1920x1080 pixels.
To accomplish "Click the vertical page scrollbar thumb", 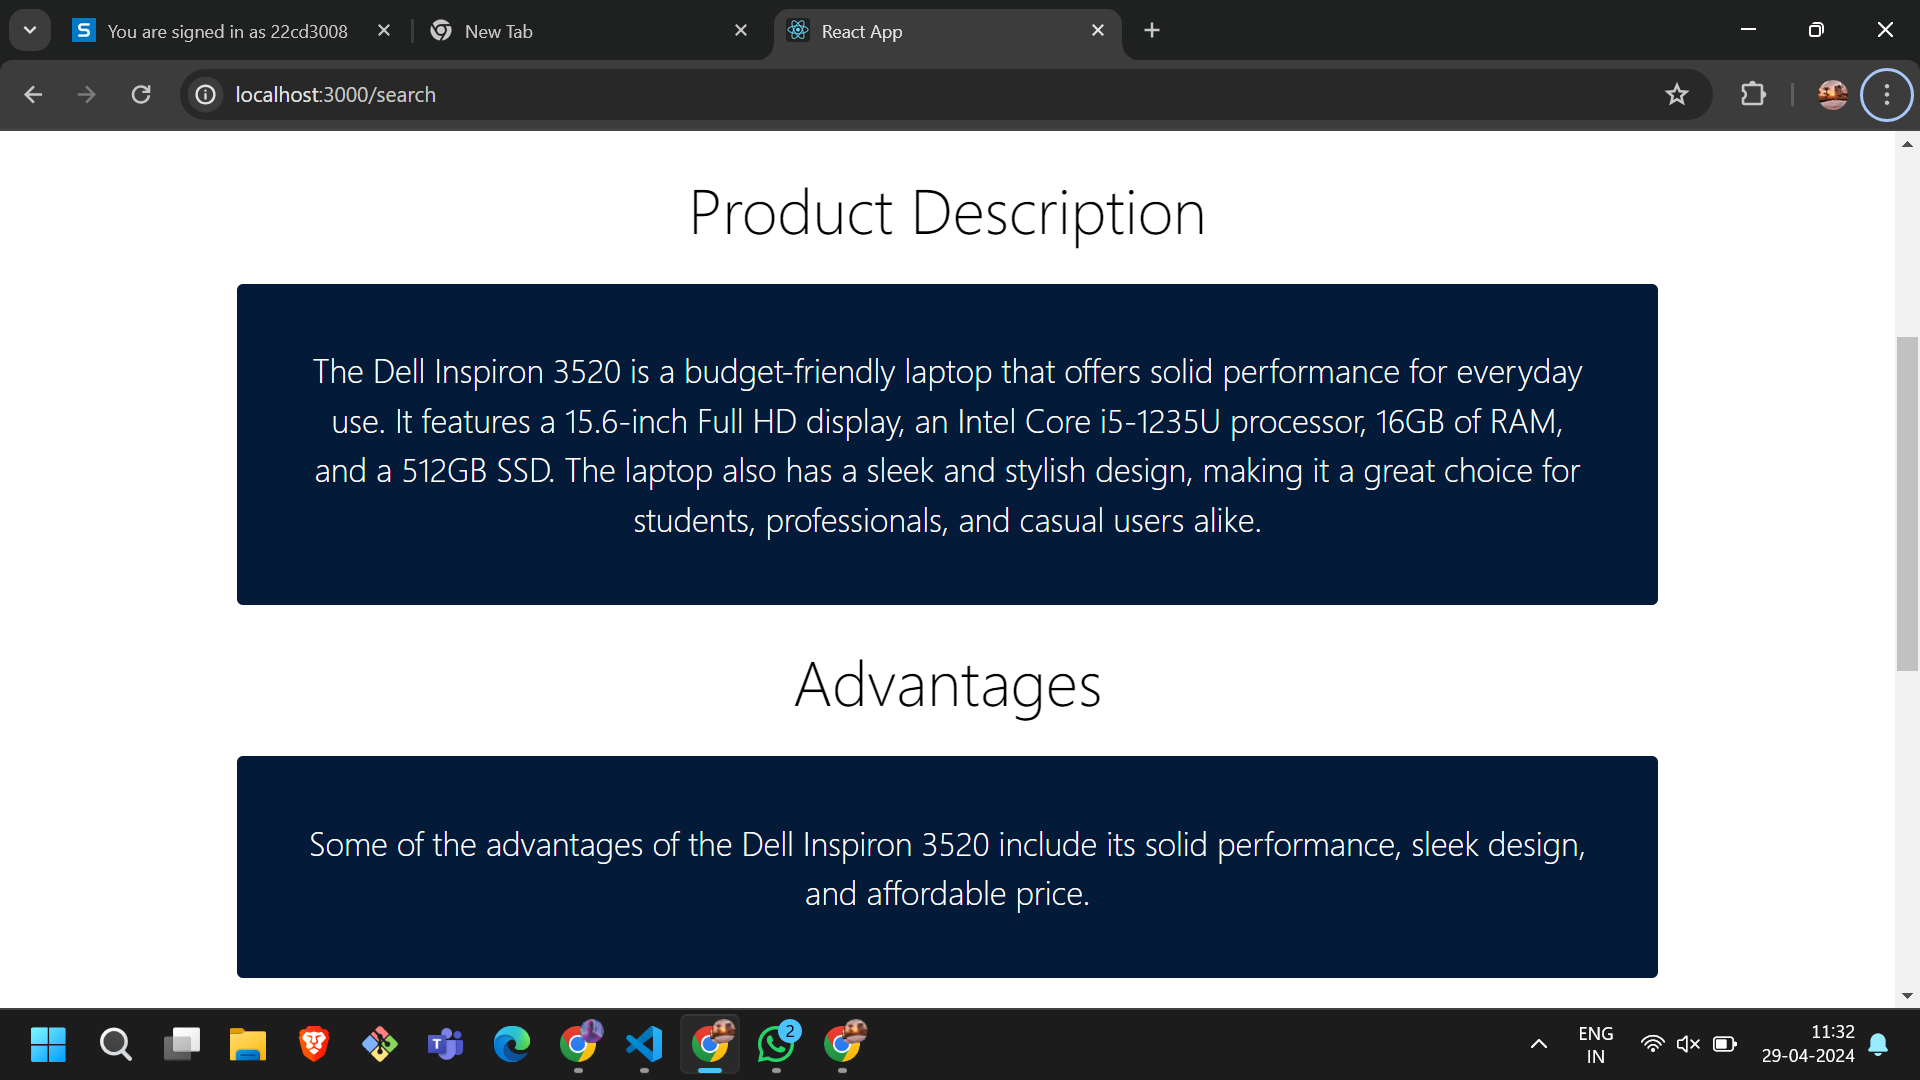I will pos(1907,504).
